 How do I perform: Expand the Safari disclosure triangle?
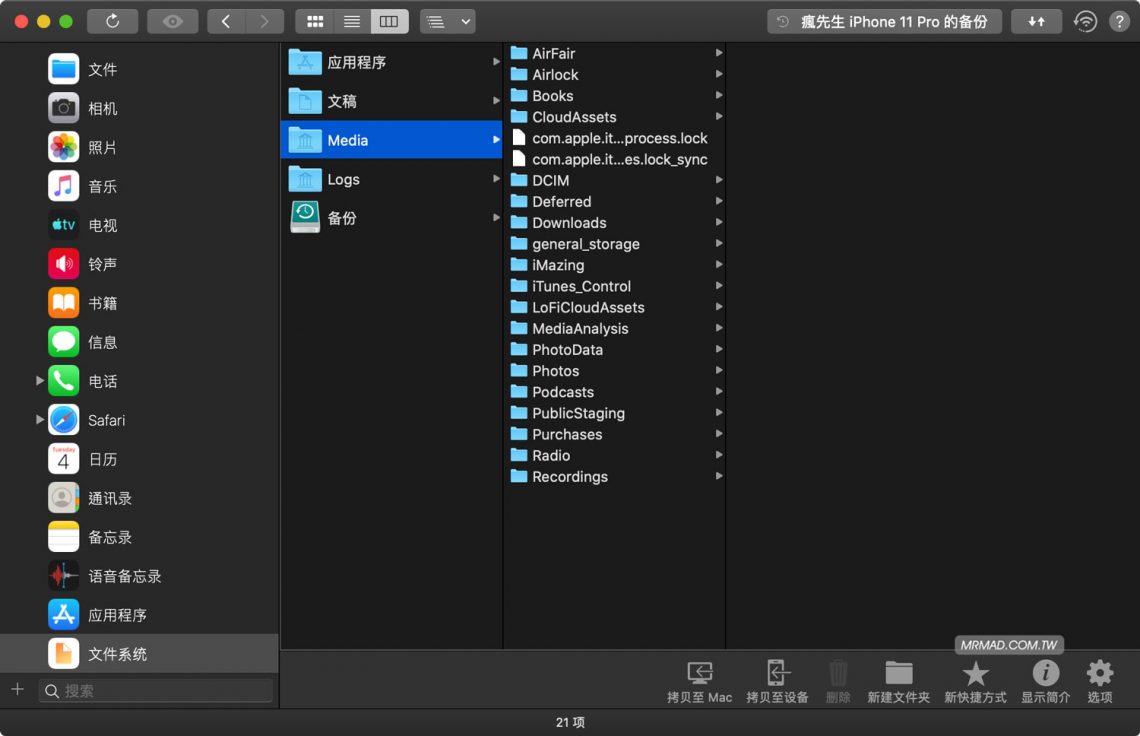[x=38, y=420]
